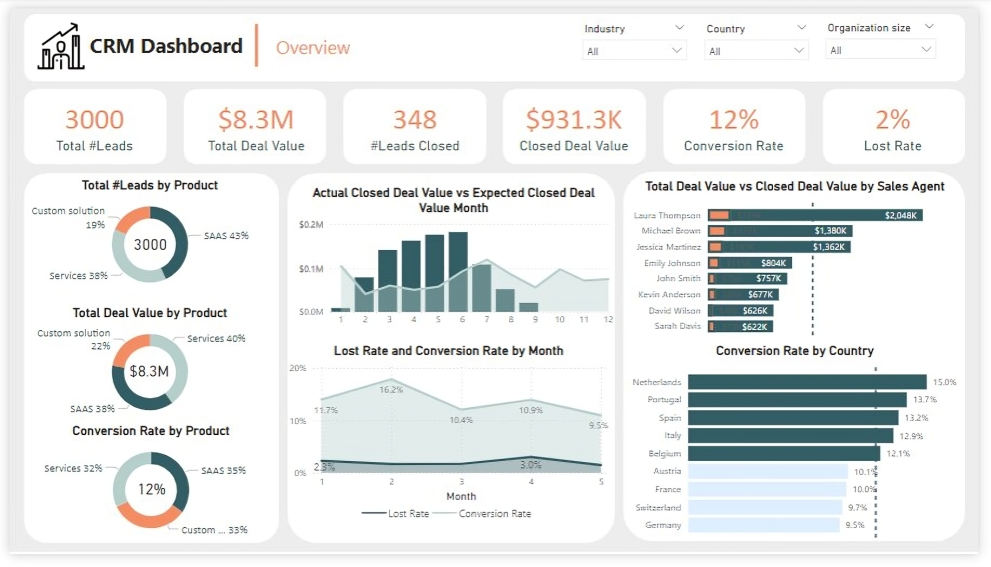This screenshot has height=567, width=991.
Task: Expand the chevron beside the Country label
Action: [801, 28]
